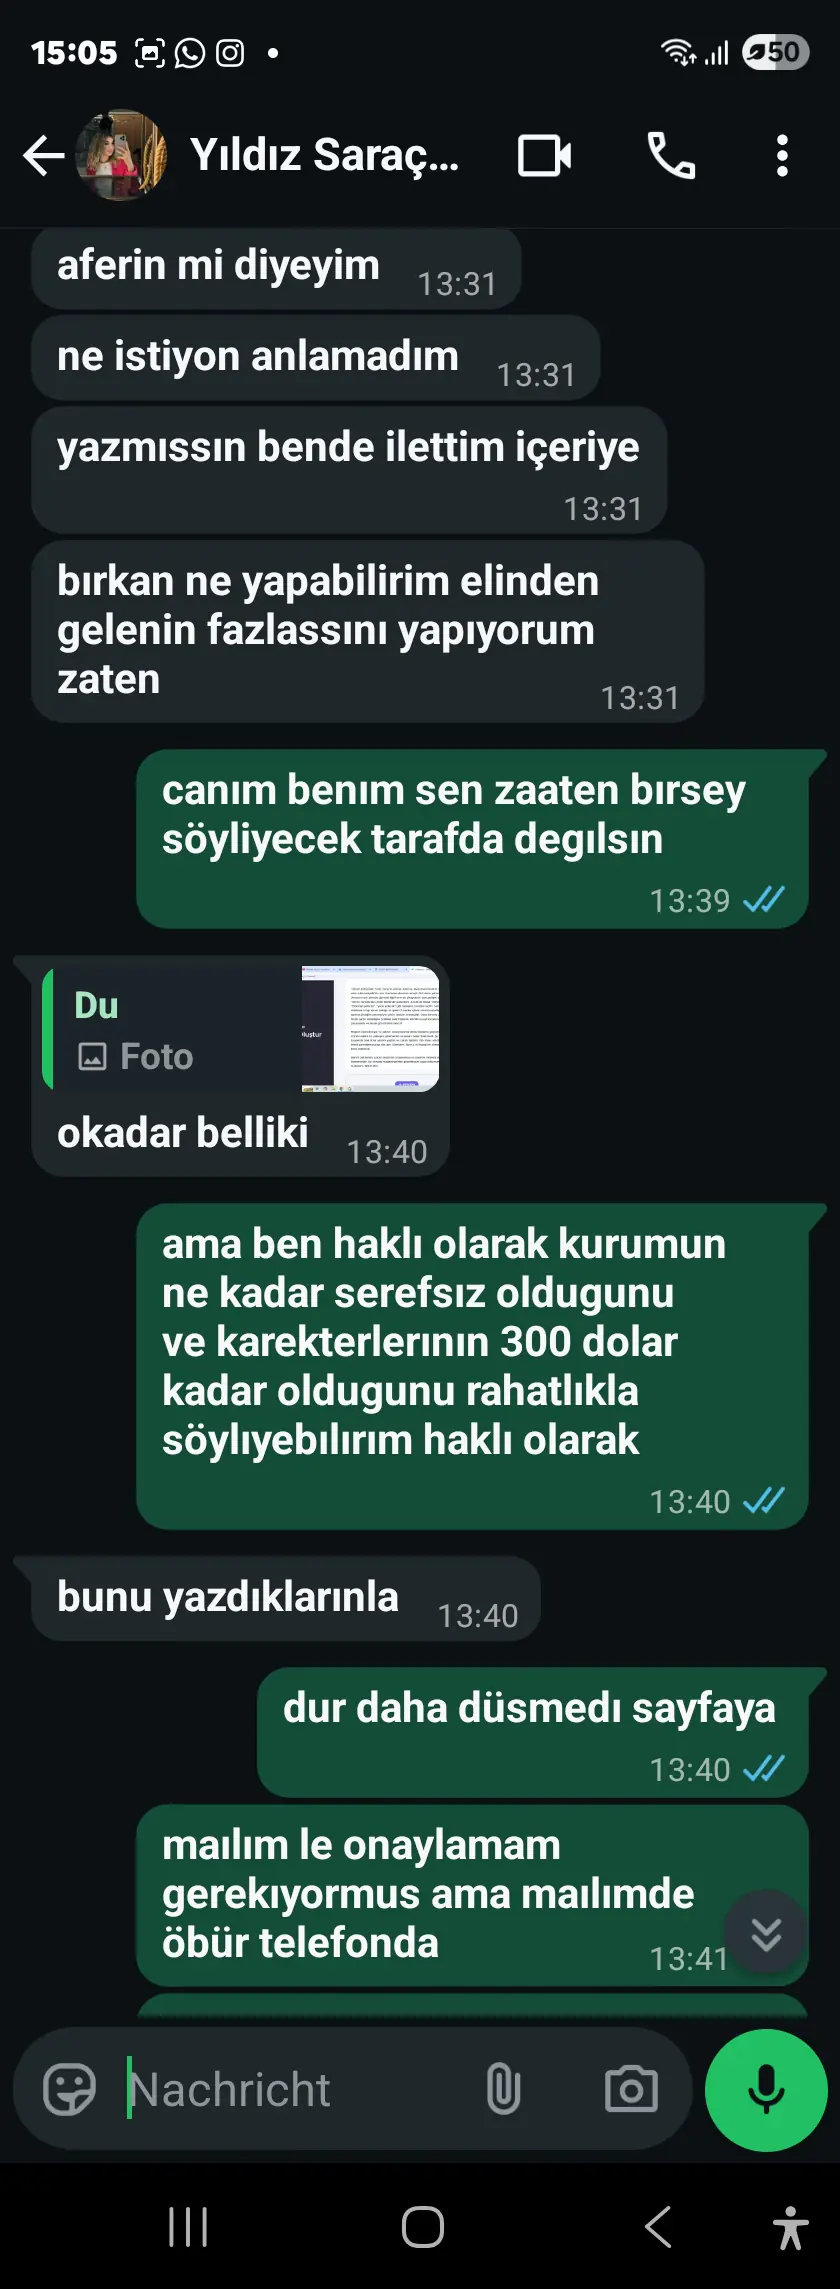Open the three-dot more options menu
Viewport: 840px width, 2289px height.
pos(782,156)
